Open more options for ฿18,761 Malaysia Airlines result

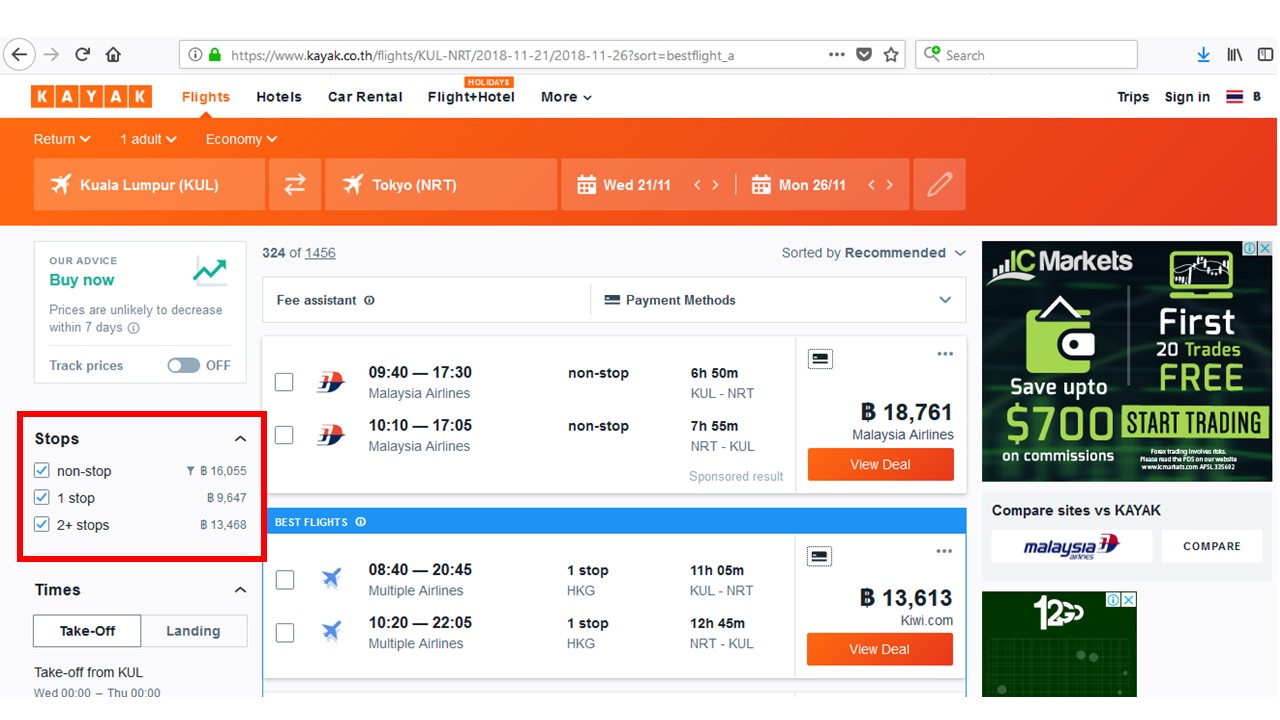tap(945, 354)
